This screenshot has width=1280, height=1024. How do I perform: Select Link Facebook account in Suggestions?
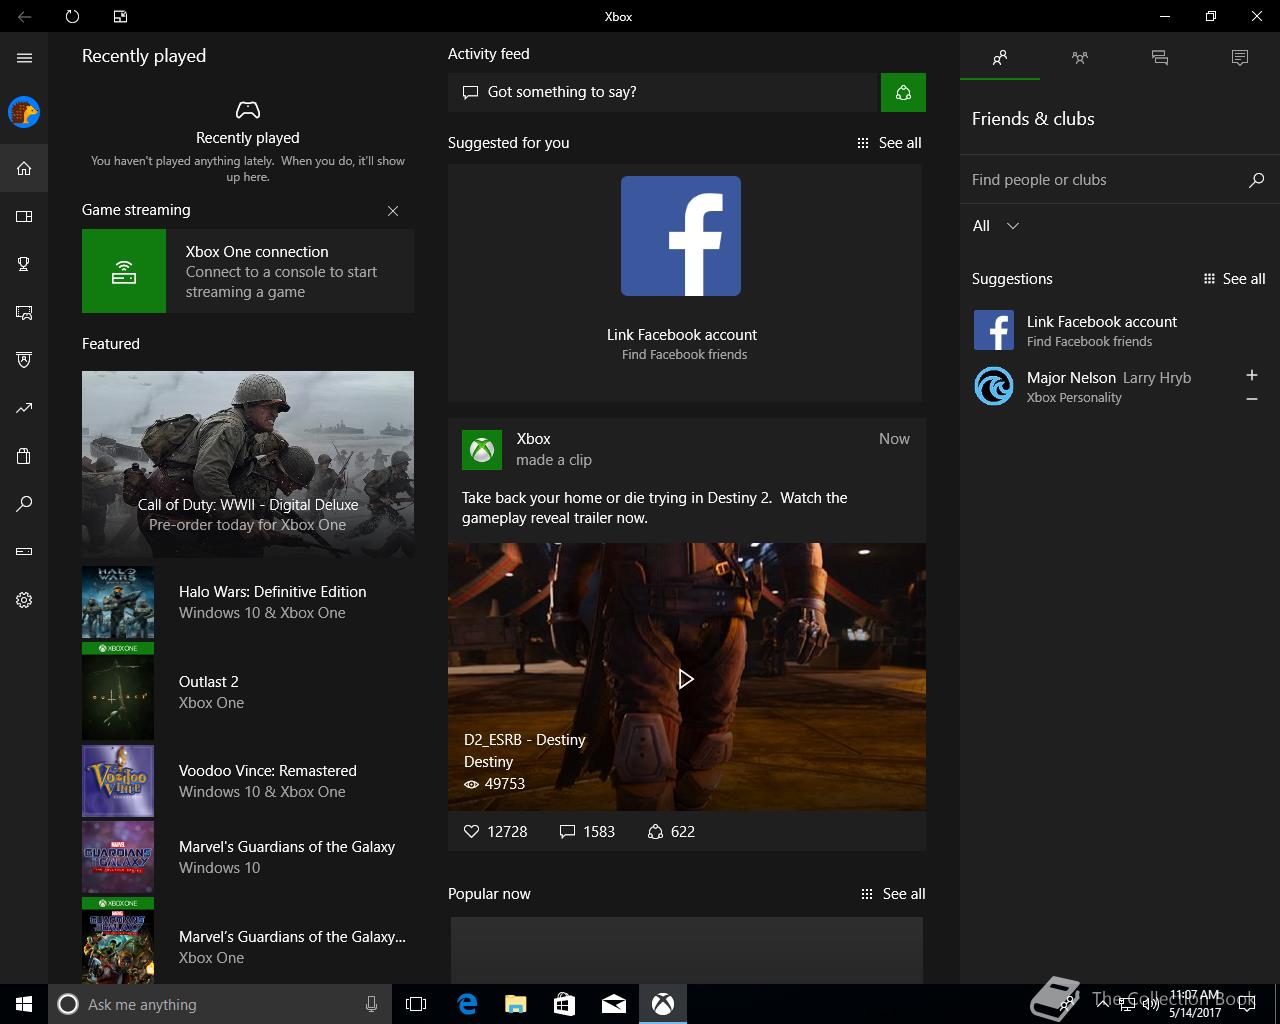1119,330
